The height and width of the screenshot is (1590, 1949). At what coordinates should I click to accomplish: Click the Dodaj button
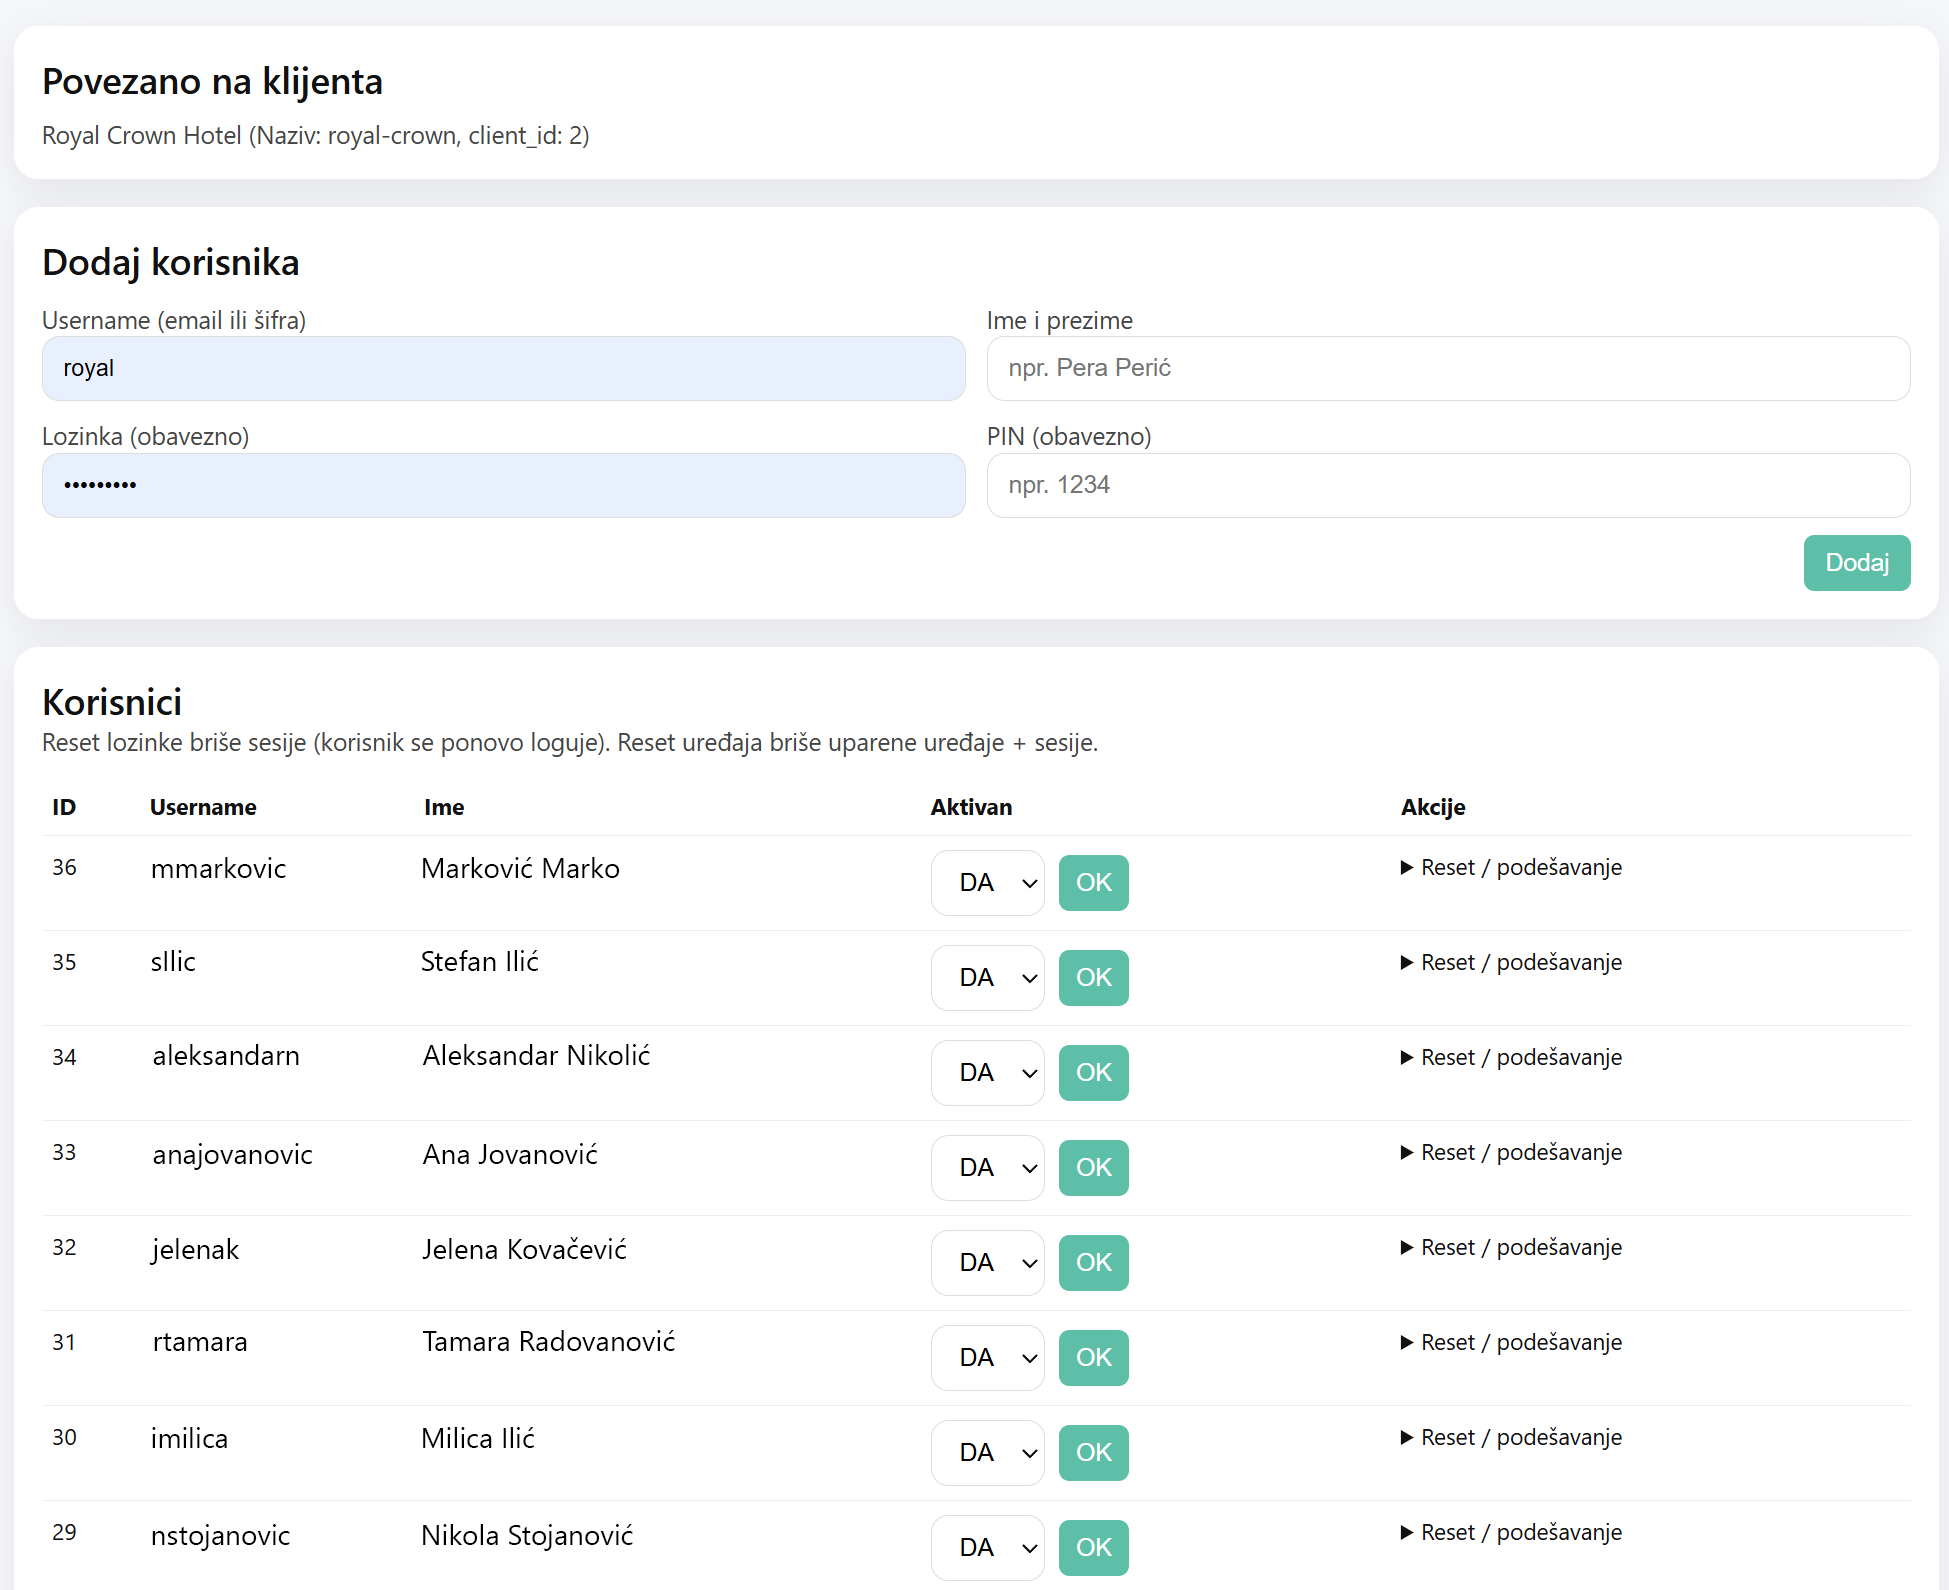coord(1856,563)
